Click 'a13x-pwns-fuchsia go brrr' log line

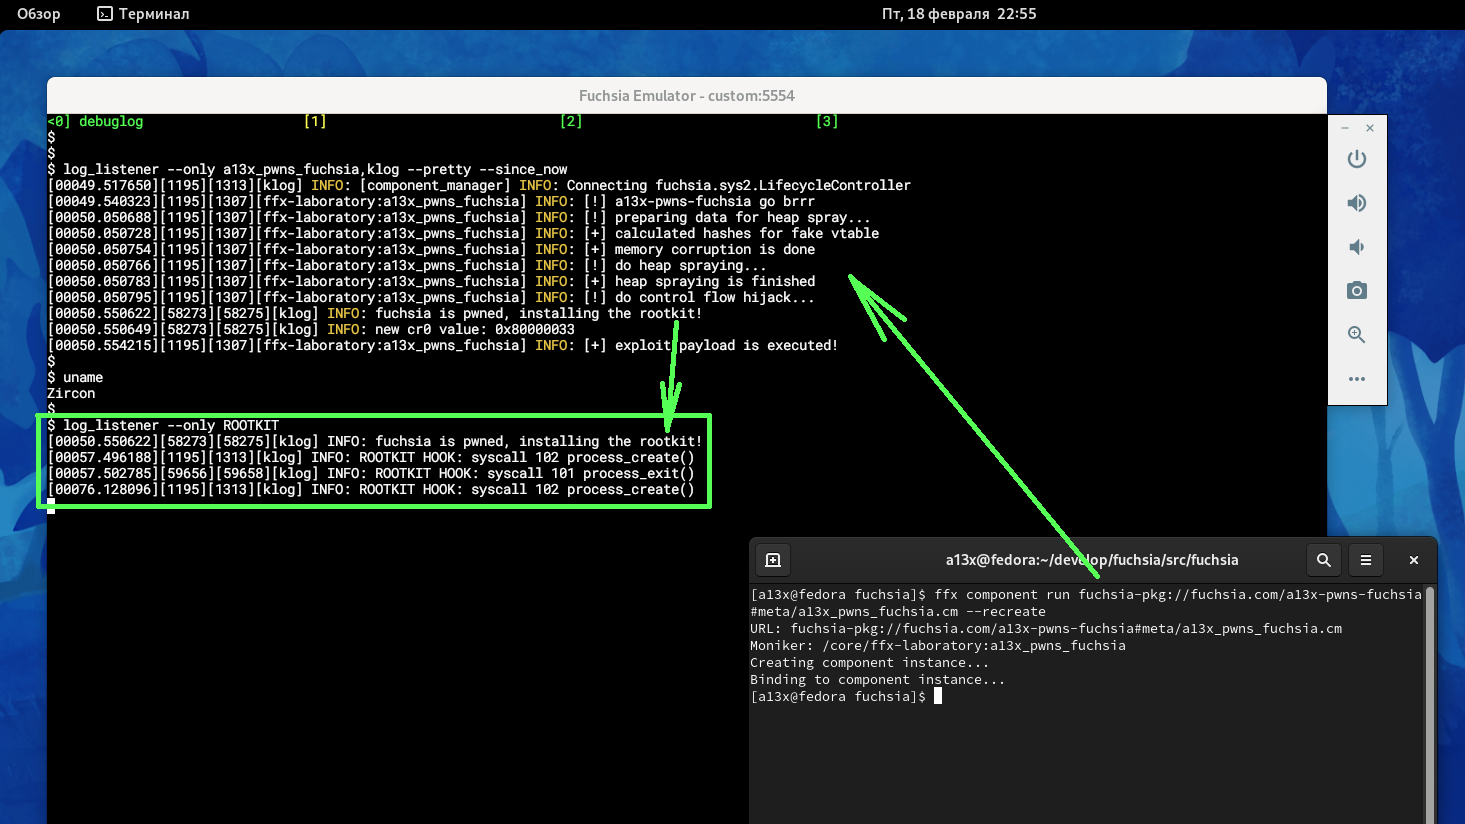[x=431, y=201]
